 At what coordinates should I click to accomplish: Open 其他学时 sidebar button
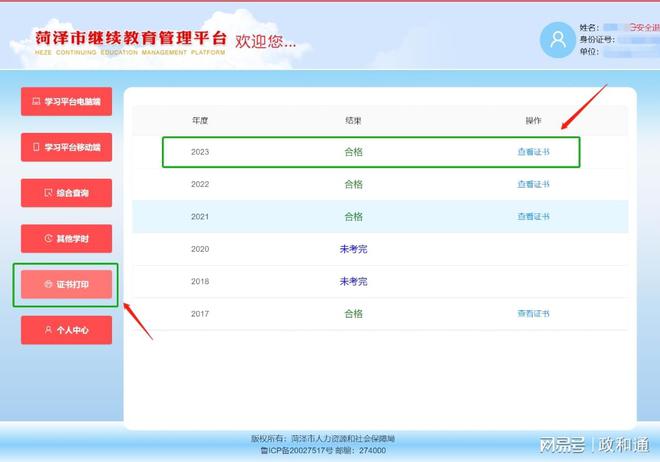[67, 239]
